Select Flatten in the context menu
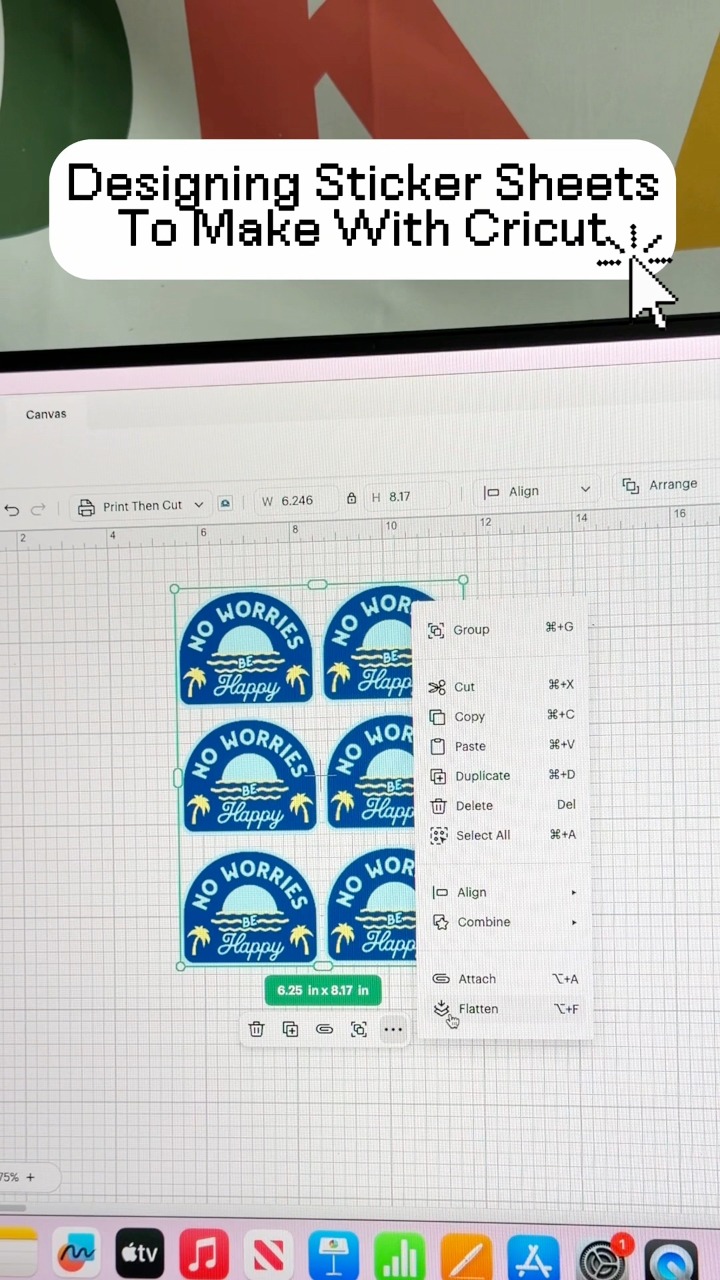 [x=504, y=1009]
